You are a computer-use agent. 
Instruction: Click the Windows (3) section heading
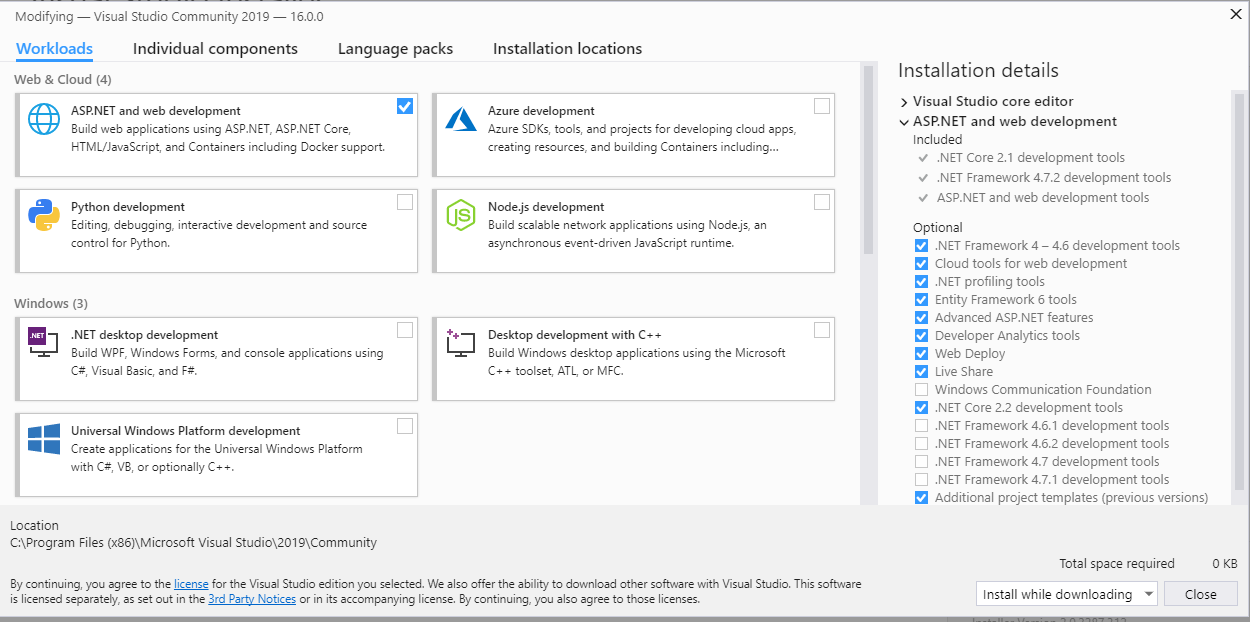coord(51,303)
